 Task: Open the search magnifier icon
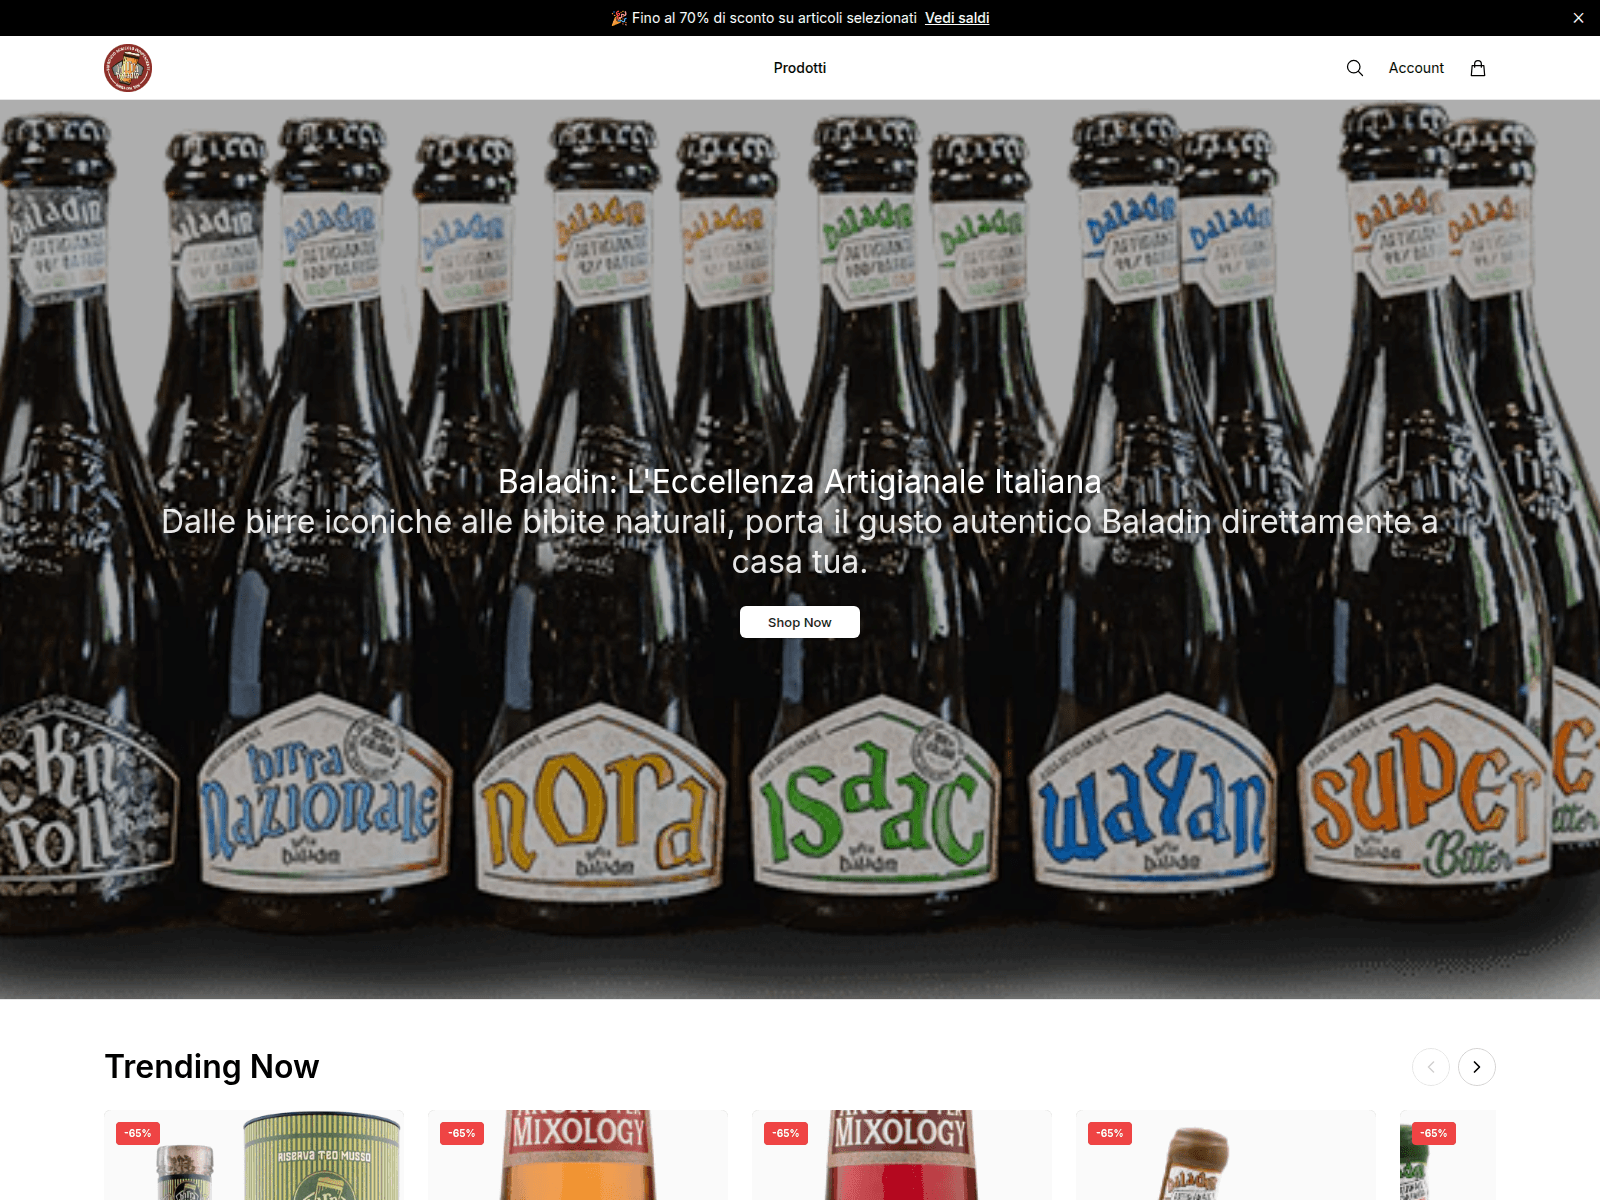pos(1355,68)
